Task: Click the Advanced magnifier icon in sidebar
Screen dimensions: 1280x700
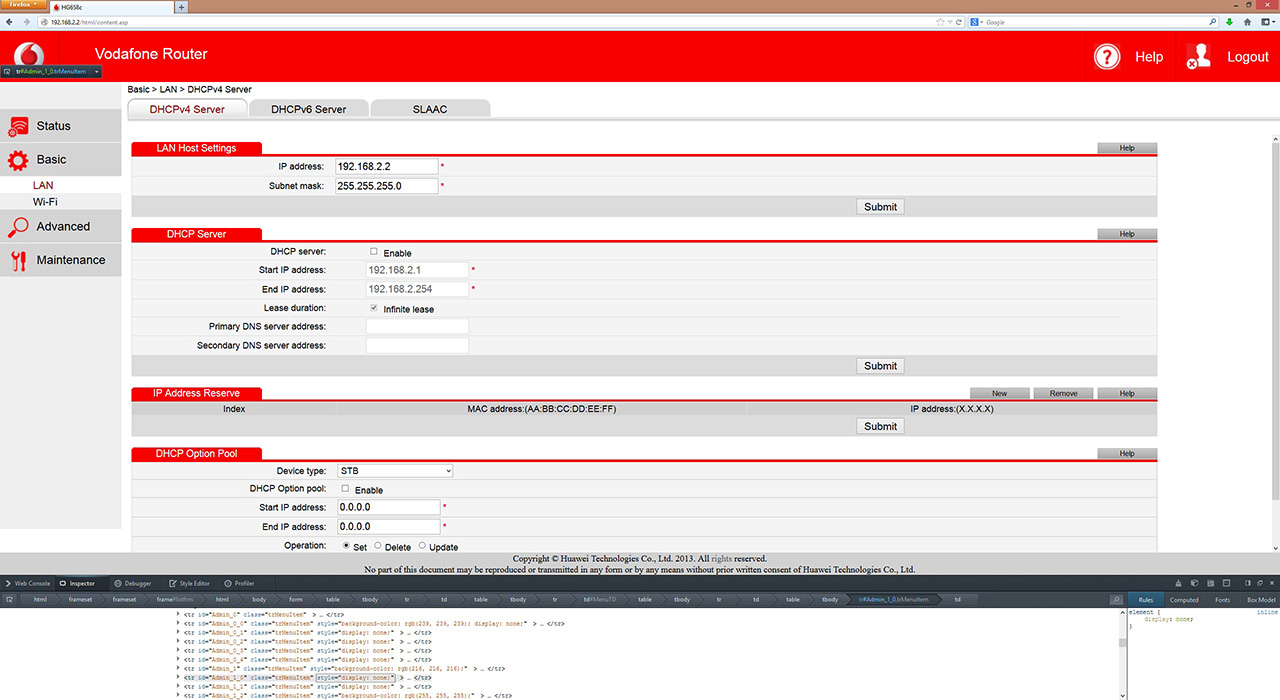Action: point(18,227)
